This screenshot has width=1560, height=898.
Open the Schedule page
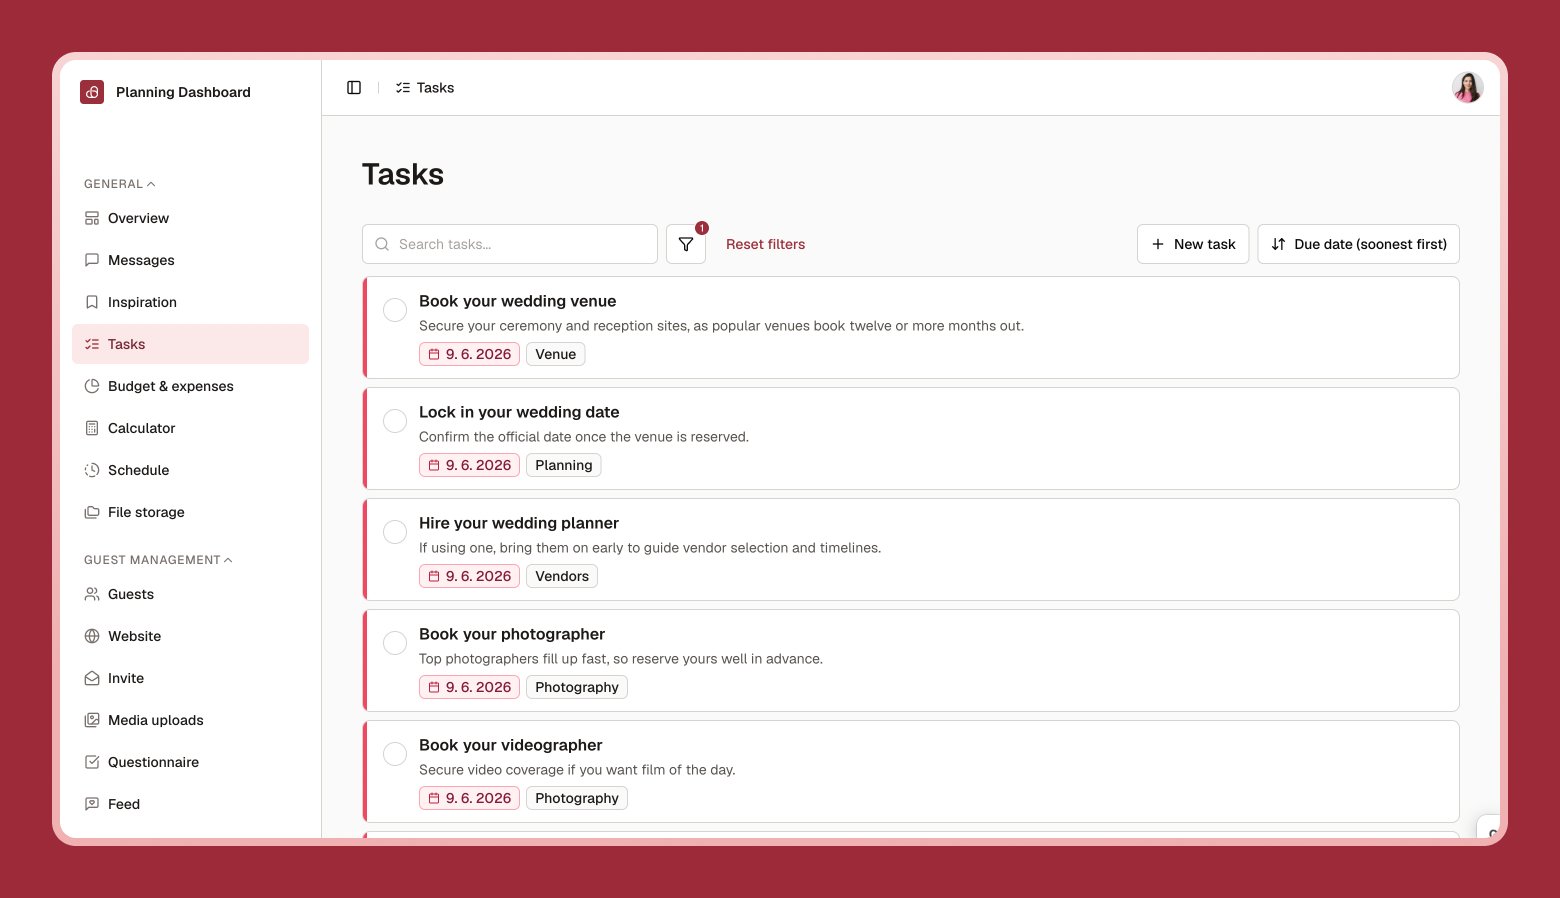point(190,470)
